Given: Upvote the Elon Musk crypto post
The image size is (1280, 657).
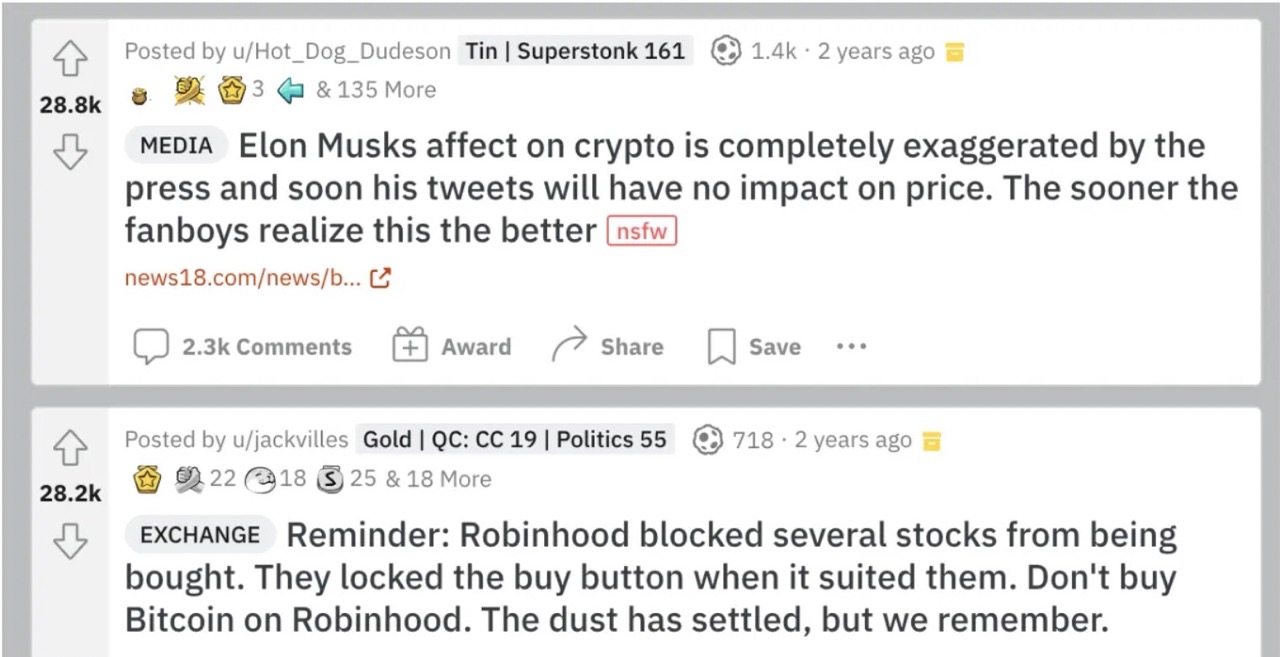Looking at the screenshot, I should tap(70, 58).
